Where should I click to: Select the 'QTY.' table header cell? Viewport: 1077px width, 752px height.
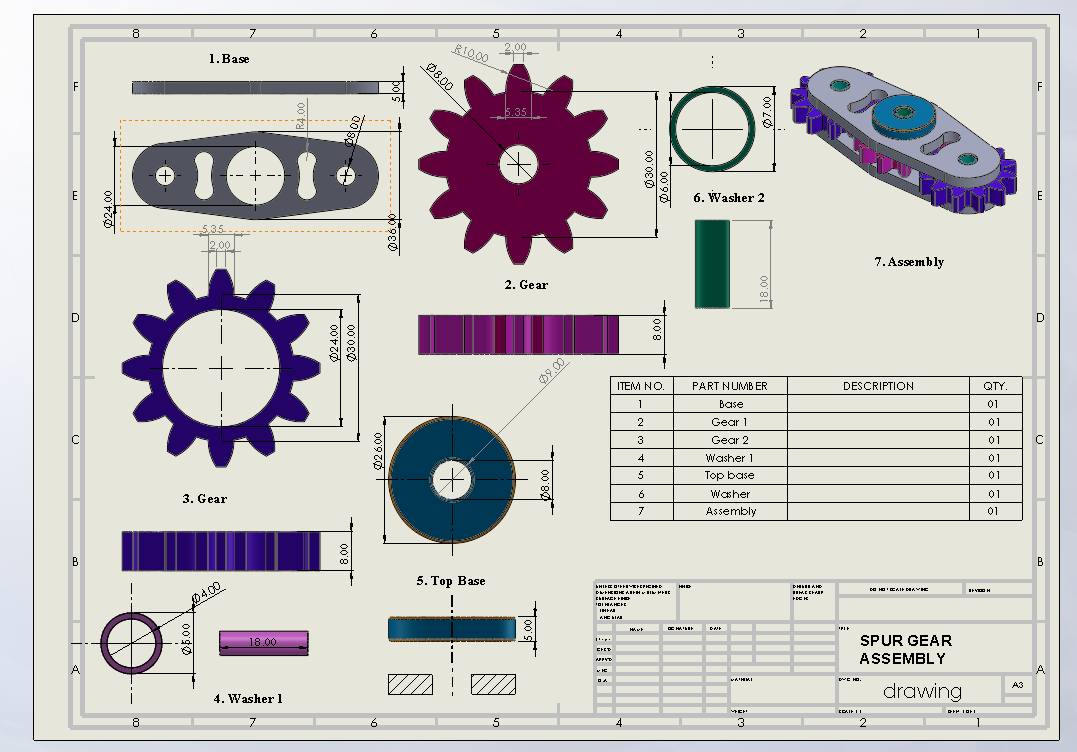click(995, 386)
